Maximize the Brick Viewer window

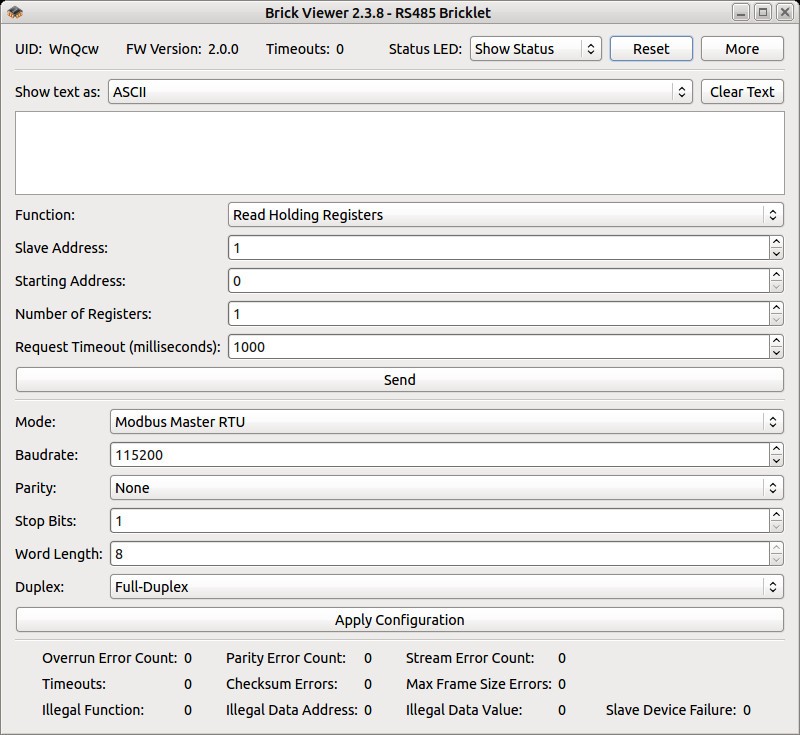click(x=763, y=12)
